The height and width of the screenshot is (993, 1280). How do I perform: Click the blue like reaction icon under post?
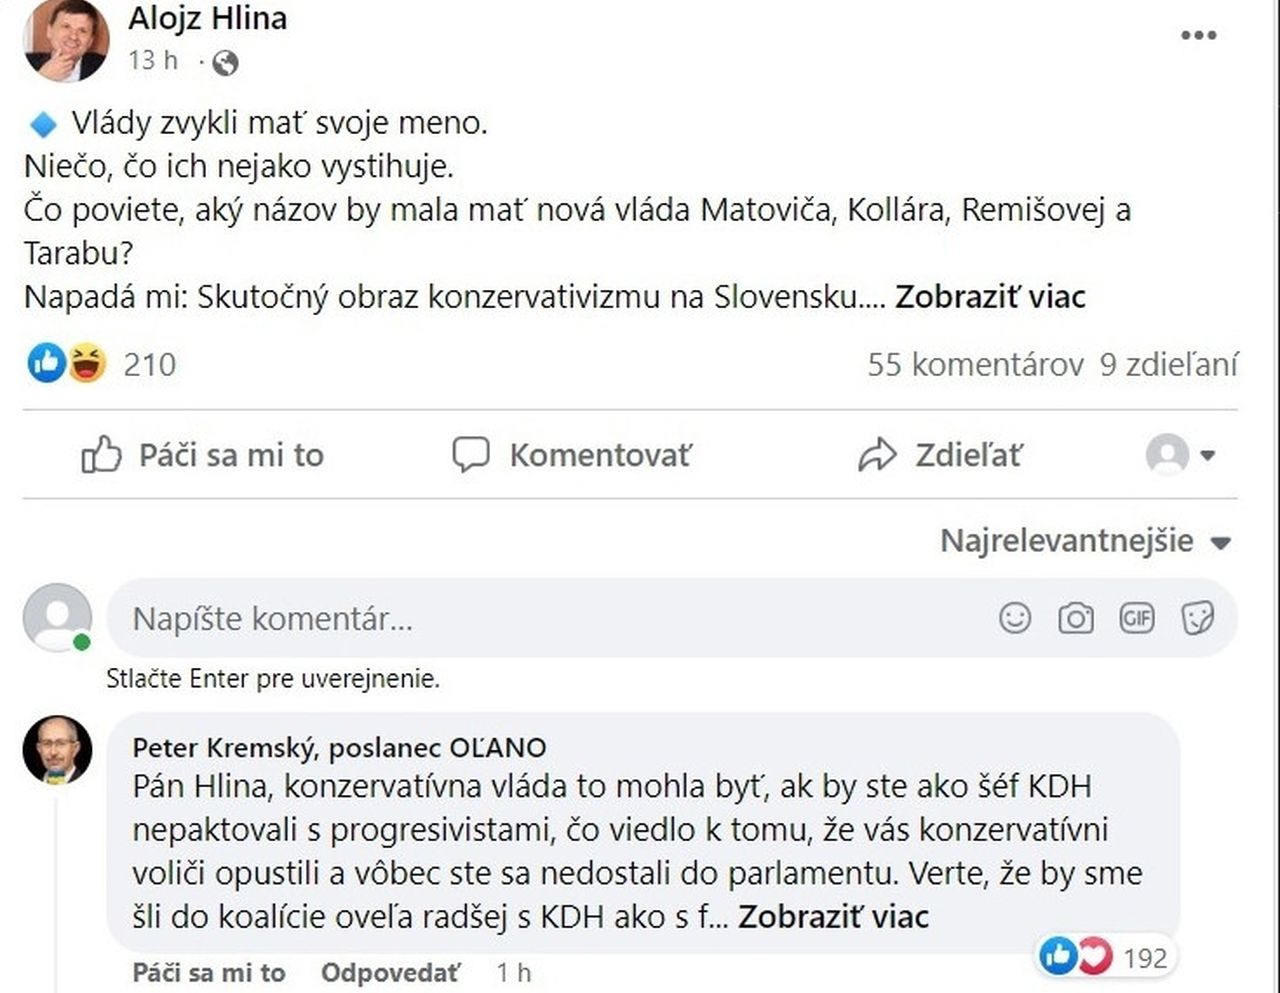tap(46, 363)
